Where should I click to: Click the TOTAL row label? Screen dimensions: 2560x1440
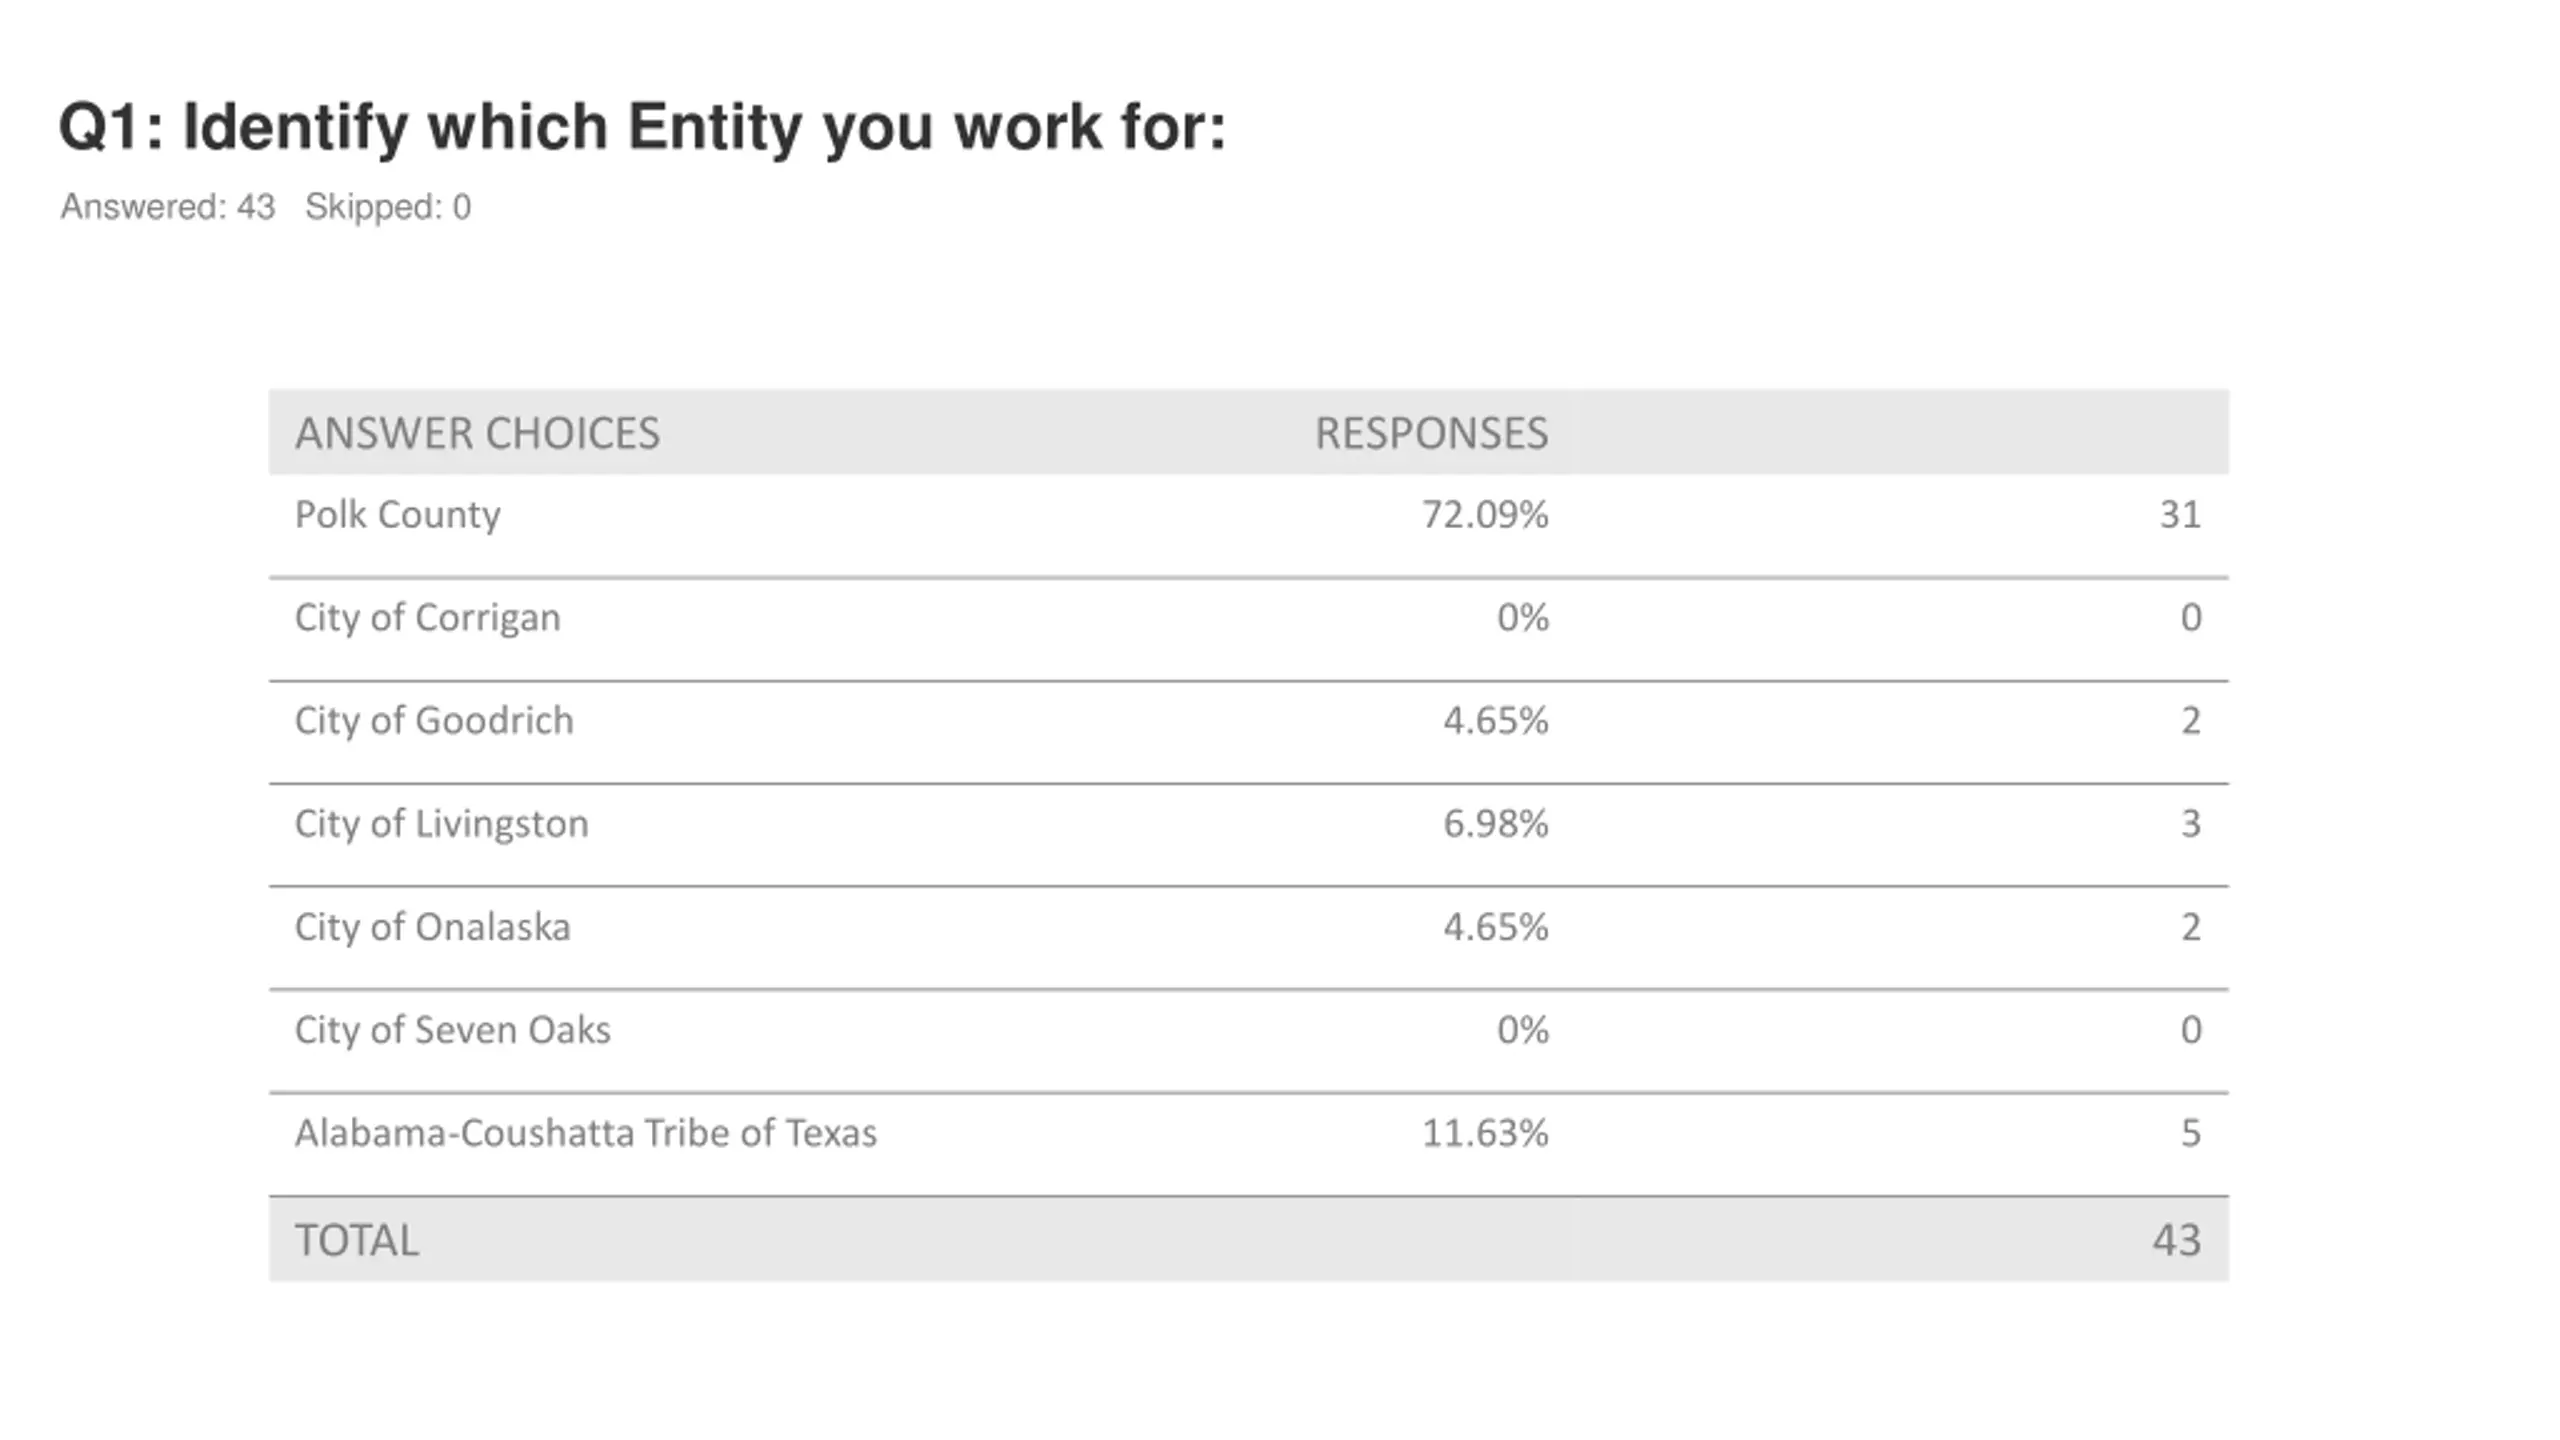click(356, 1240)
